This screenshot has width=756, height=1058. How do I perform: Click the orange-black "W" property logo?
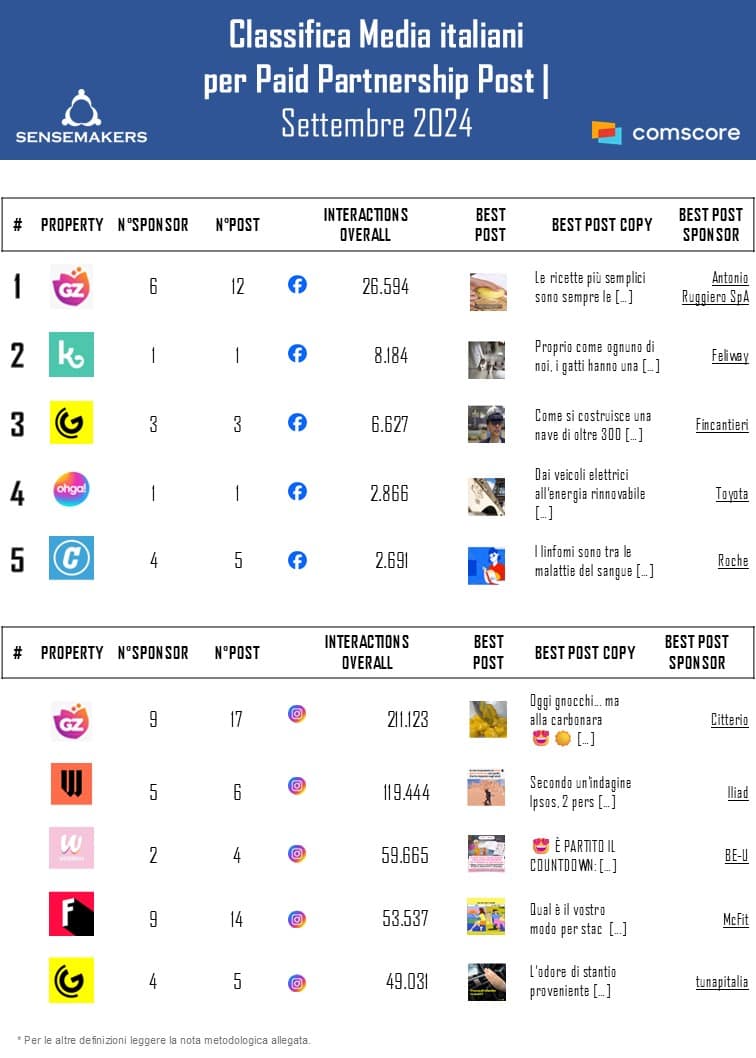(x=71, y=784)
